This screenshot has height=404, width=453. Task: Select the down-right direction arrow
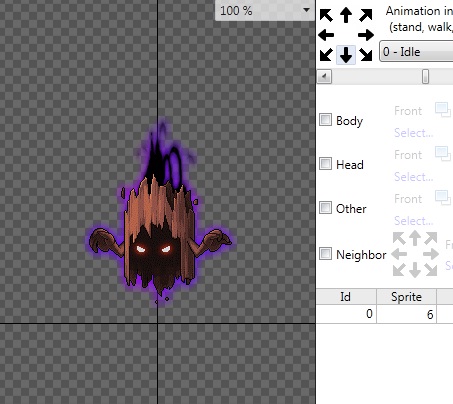(x=366, y=55)
